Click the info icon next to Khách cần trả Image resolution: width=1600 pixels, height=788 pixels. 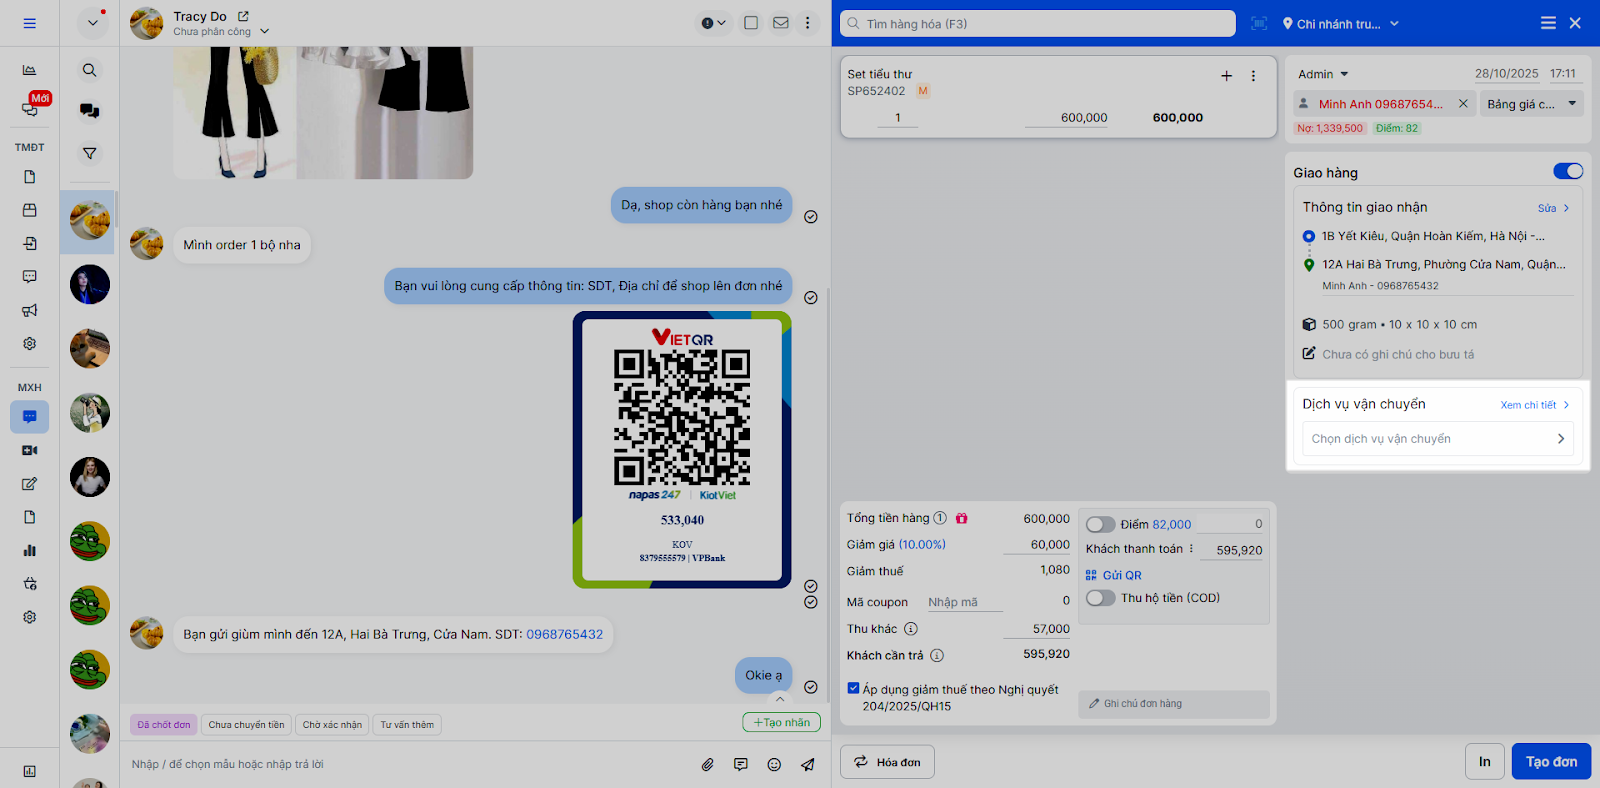(937, 656)
